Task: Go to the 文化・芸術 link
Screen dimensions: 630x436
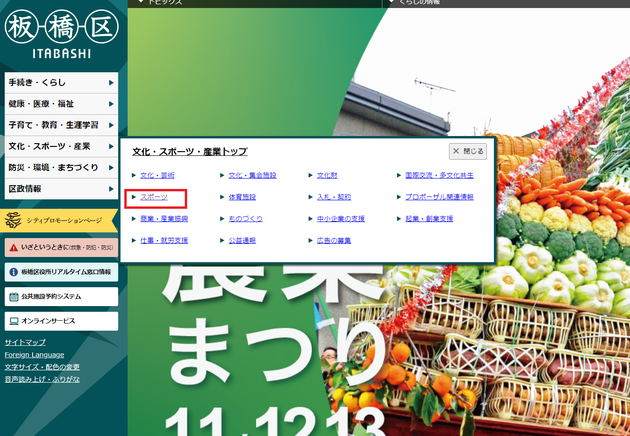Action: click(x=157, y=175)
